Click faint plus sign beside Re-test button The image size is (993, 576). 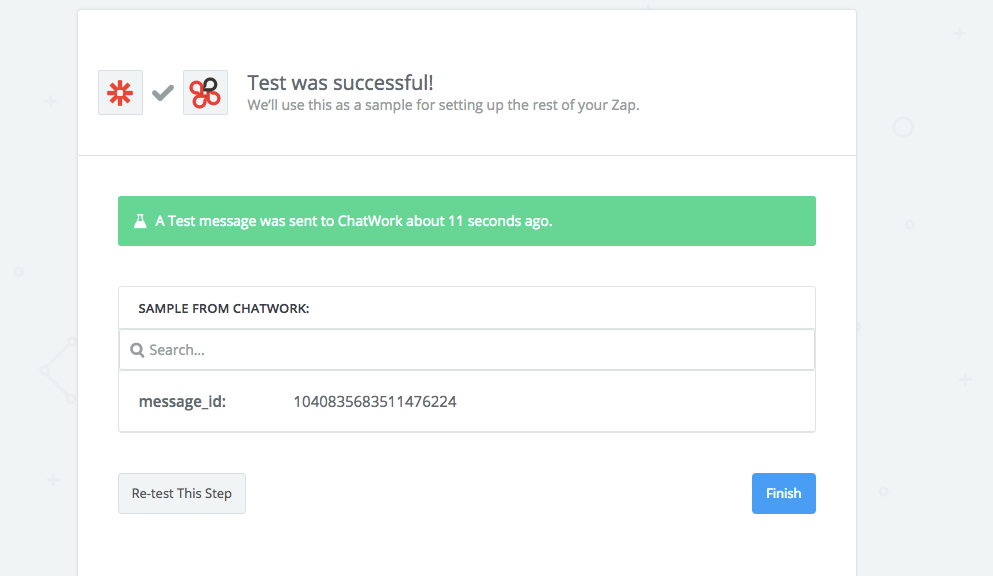[53, 480]
